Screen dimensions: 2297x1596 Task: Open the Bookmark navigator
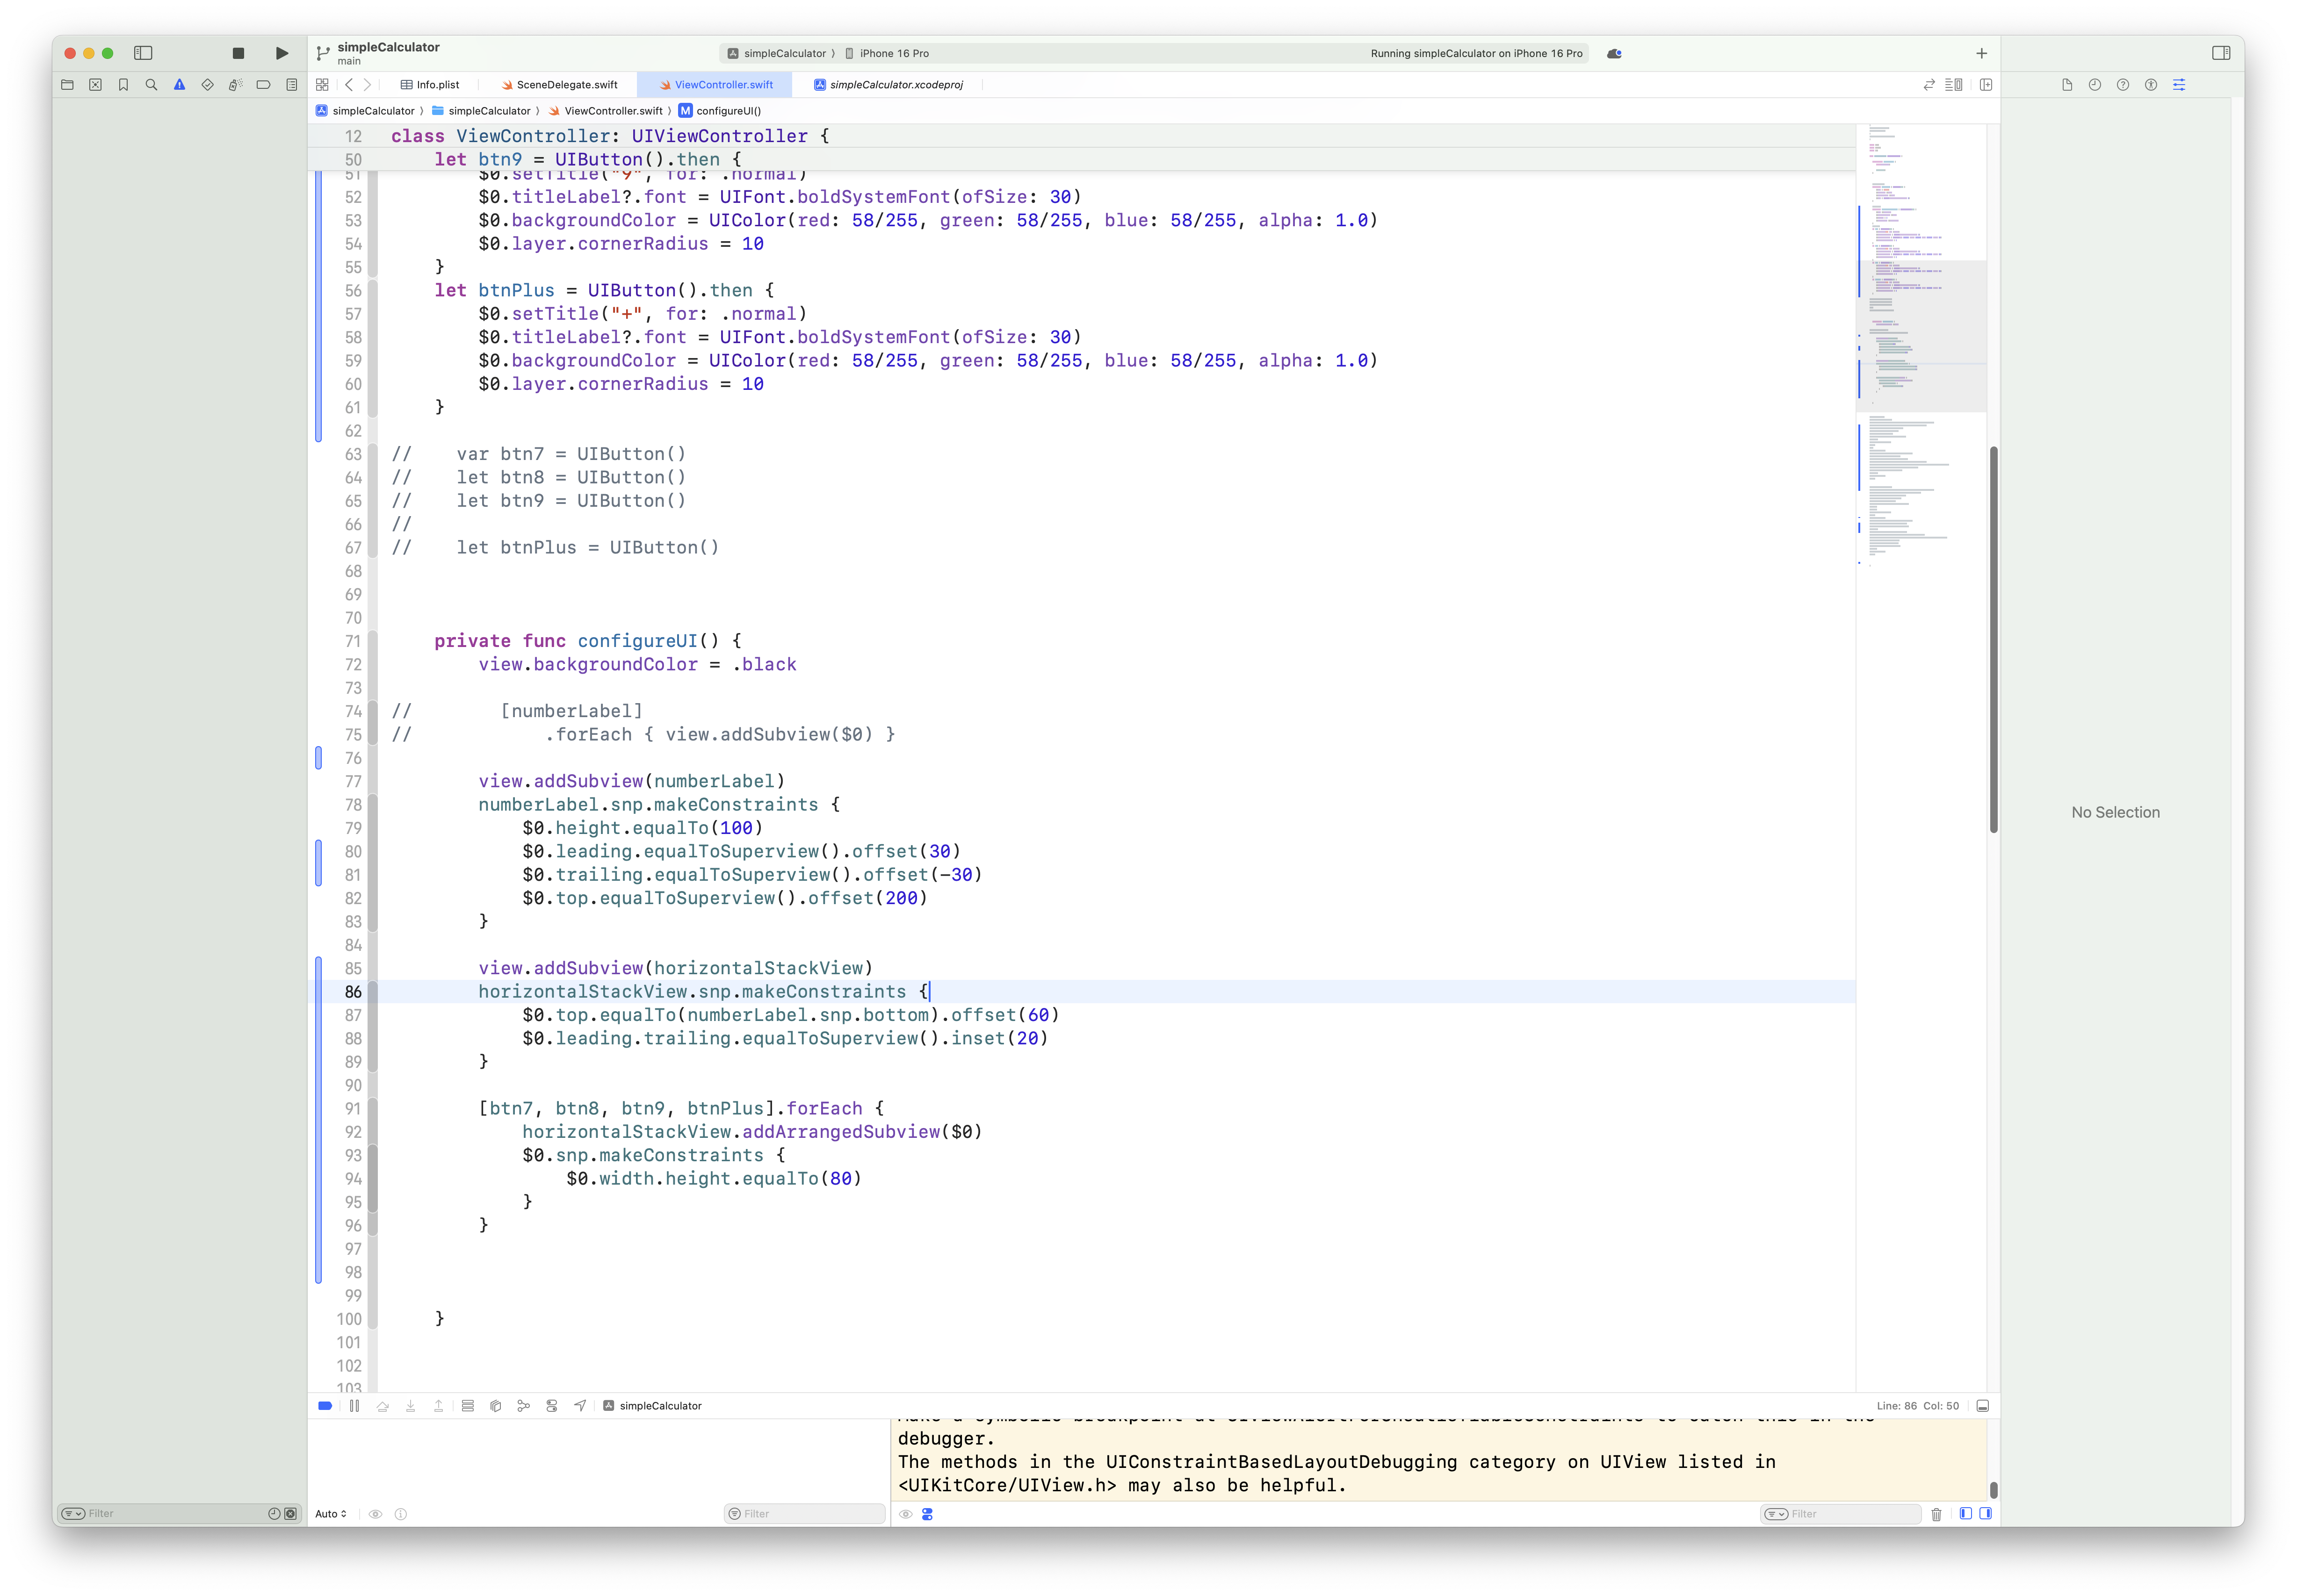click(x=123, y=85)
